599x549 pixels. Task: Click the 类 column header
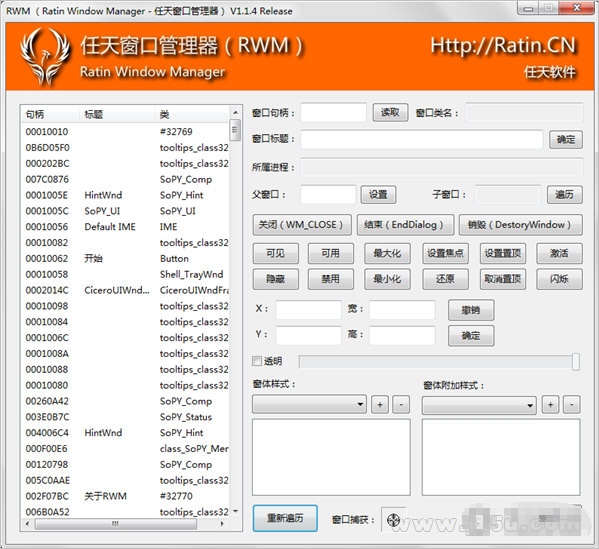point(192,114)
